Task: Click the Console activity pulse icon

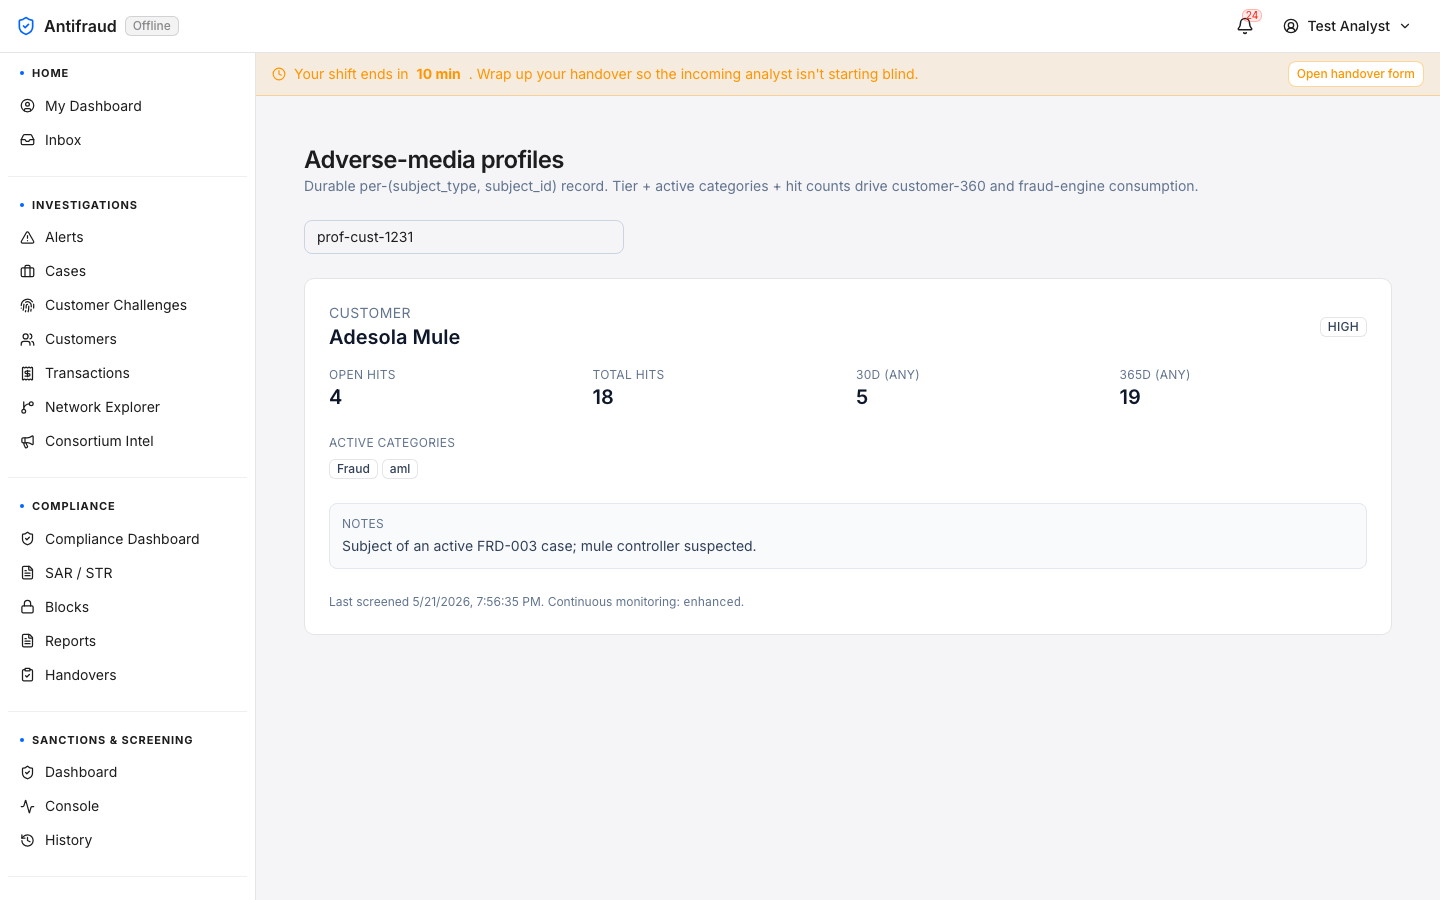Action: (28, 806)
